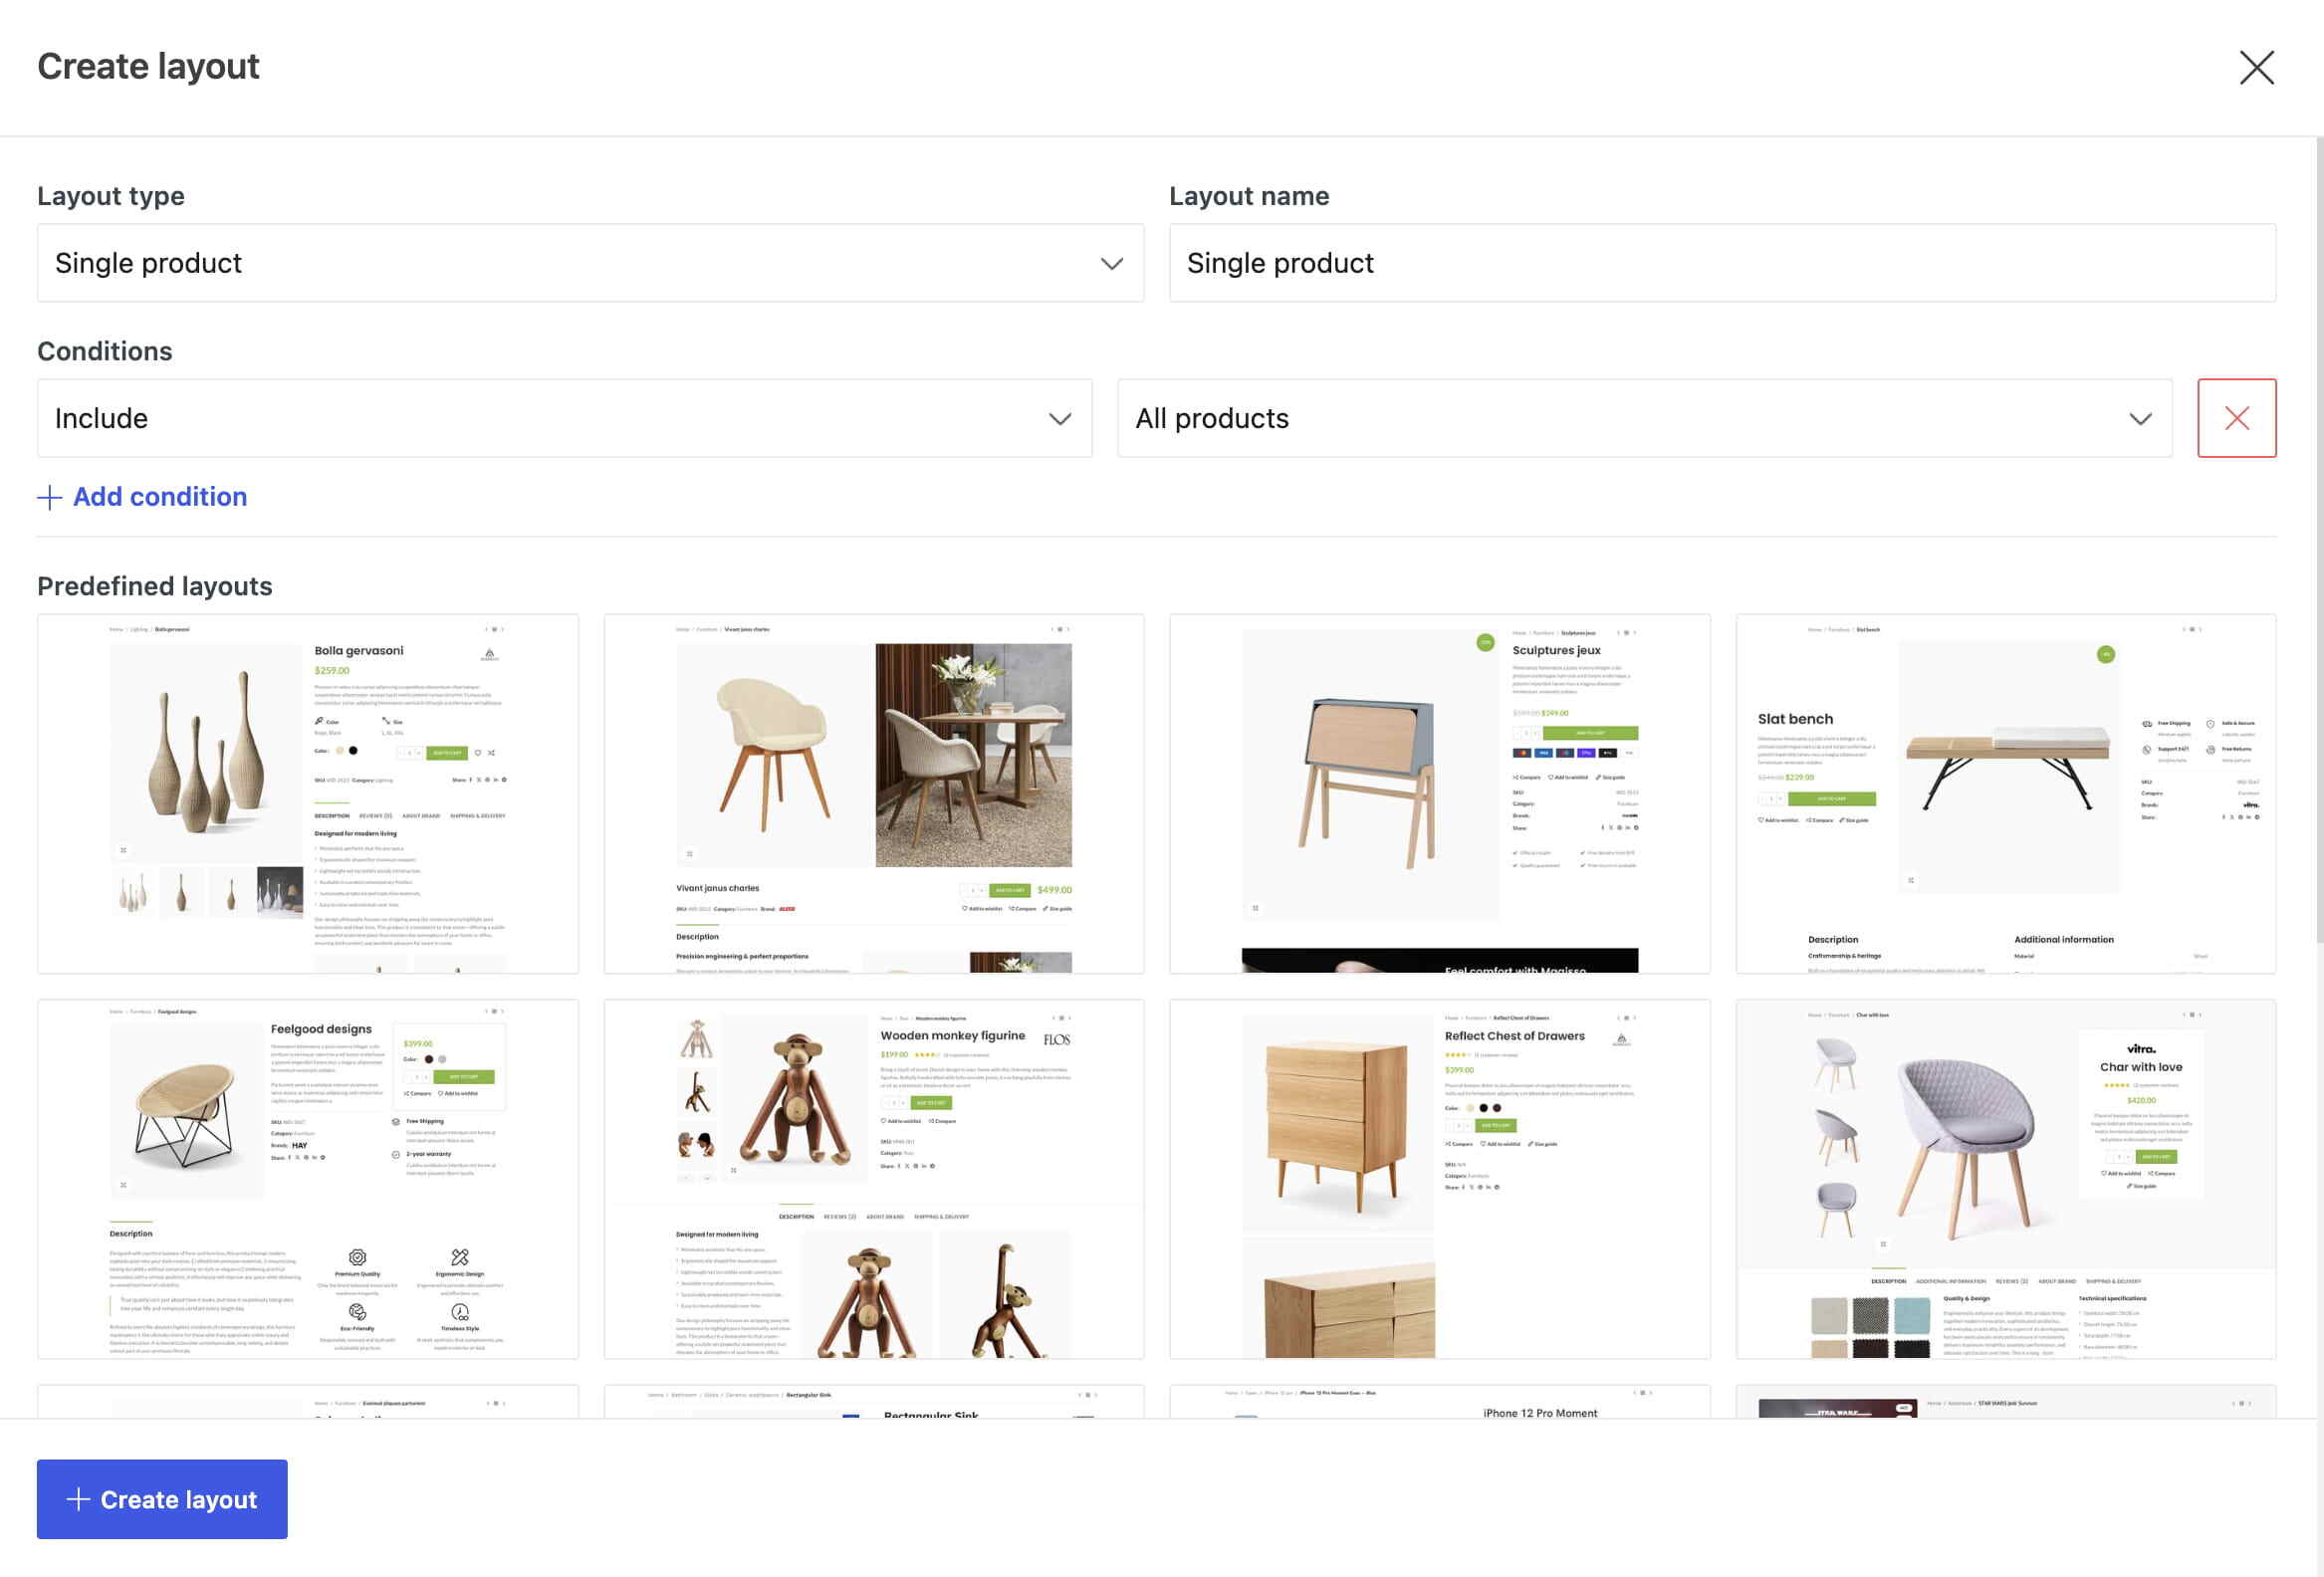2324x1577 pixels.
Task: Select the Reflect Chest of Drawers layout
Action: (x=1440, y=1179)
